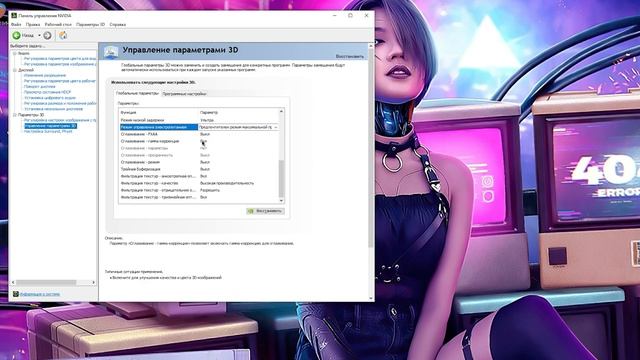Click the Forward arrow icon in toolbar

47,36
